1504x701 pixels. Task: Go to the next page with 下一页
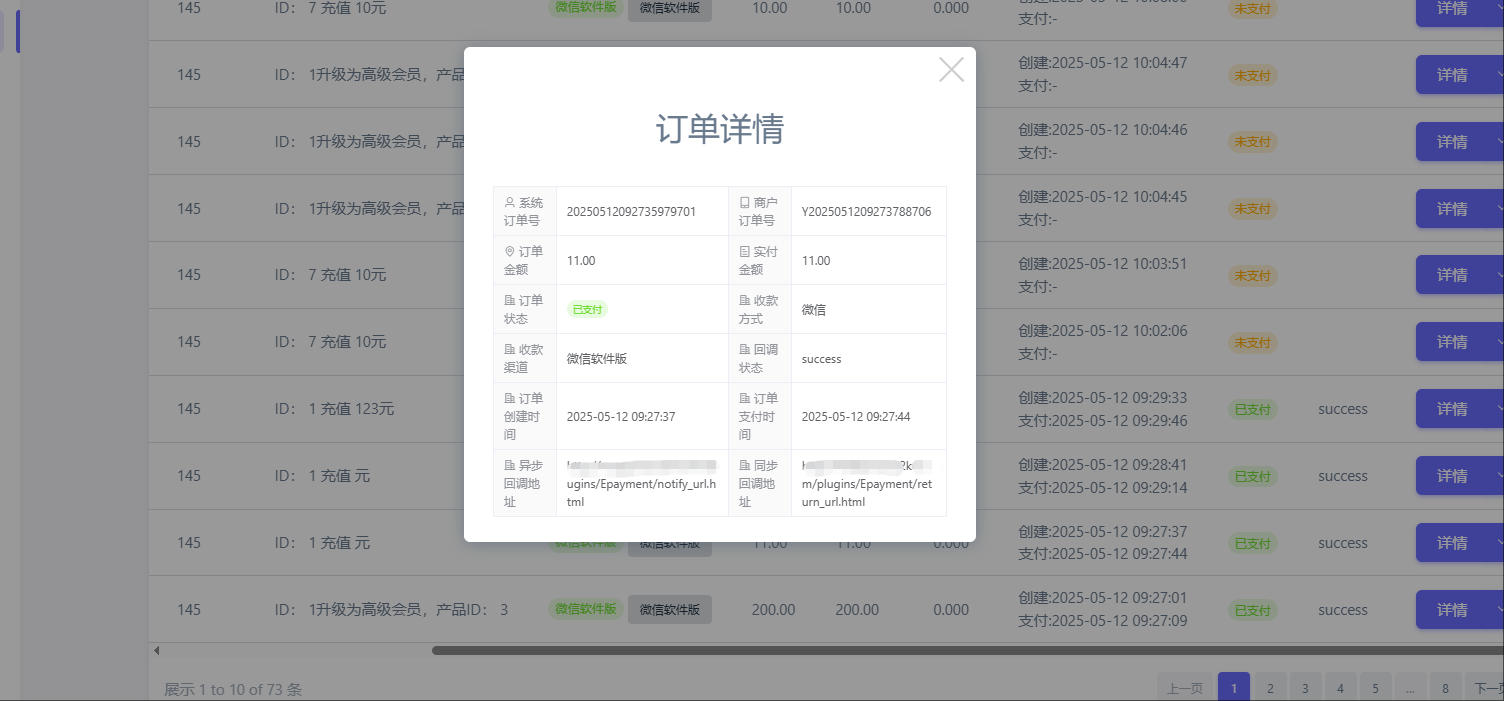click(x=1487, y=688)
